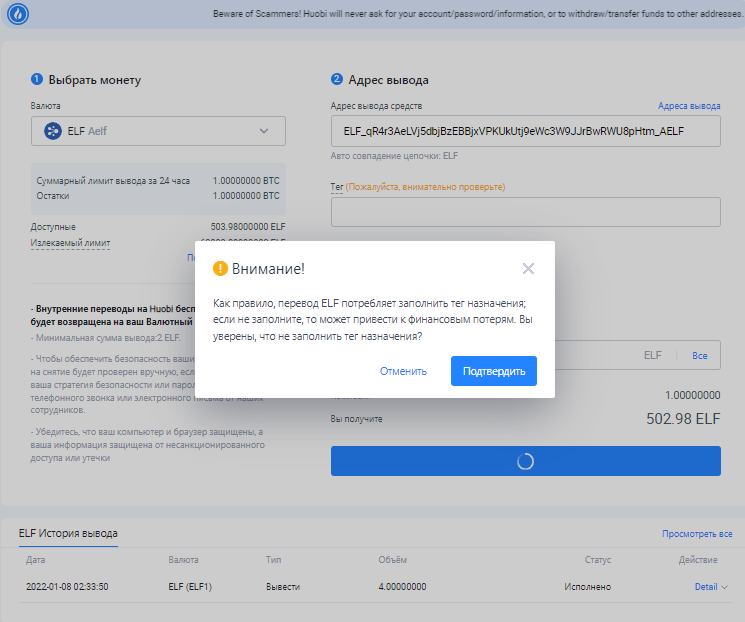Image resolution: width=745 pixels, height=622 pixels.
Task: Click the scam warning banner text
Action: [x=477, y=14]
